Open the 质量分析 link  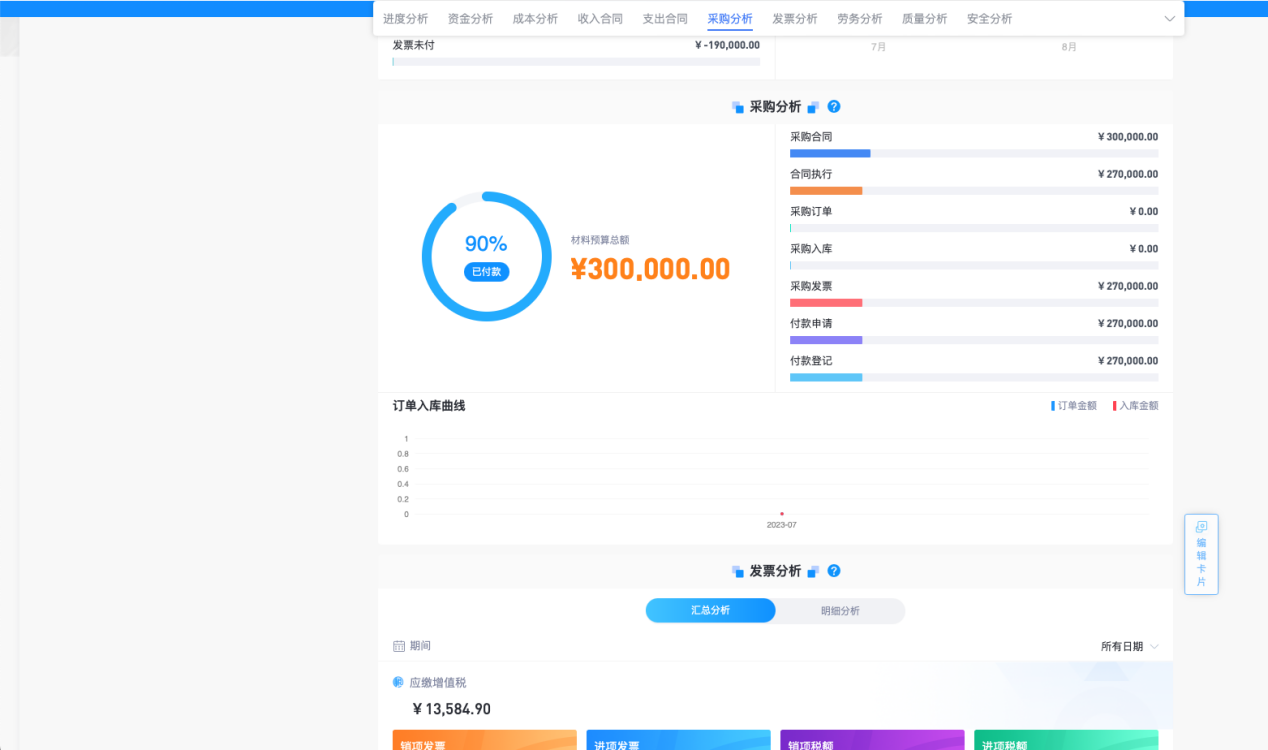pyautogui.click(x=924, y=18)
